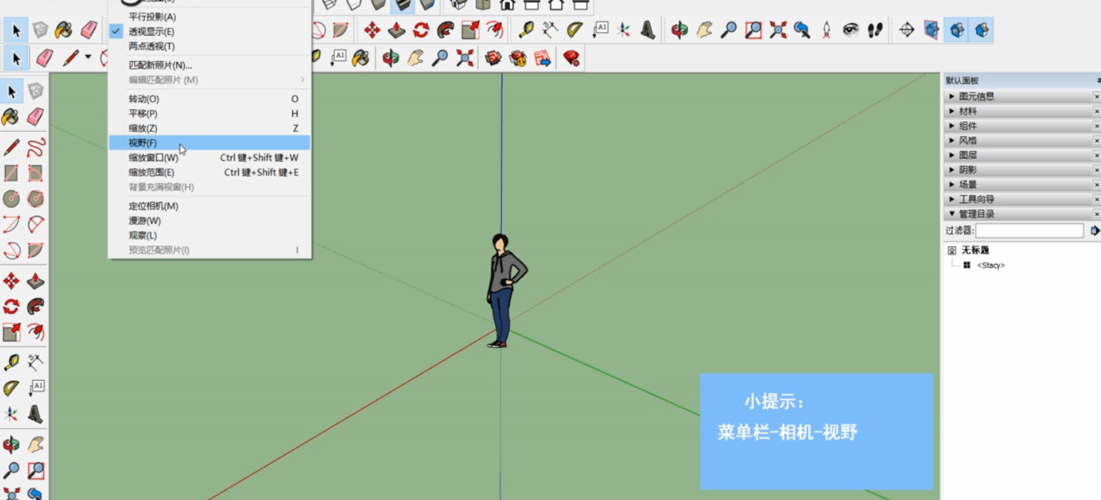1101x500 pixels.
Task: Select the Freehand drawing tool
Action: [x=36, y=147]
